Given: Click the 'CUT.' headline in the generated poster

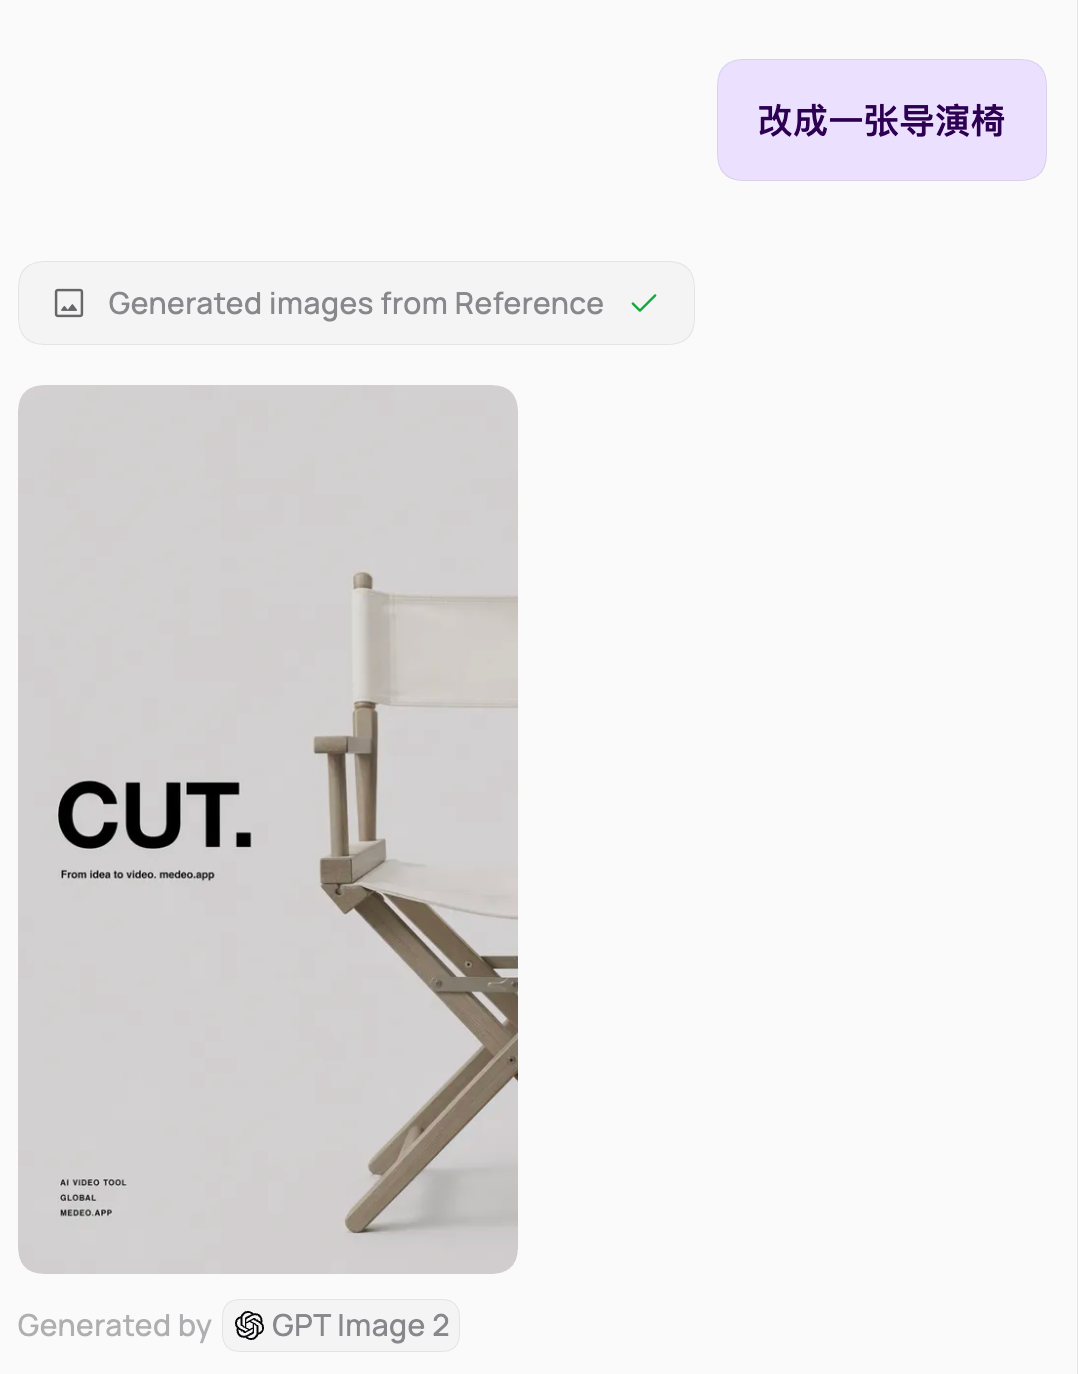Looking at the screenshot, I should point(155,815).
